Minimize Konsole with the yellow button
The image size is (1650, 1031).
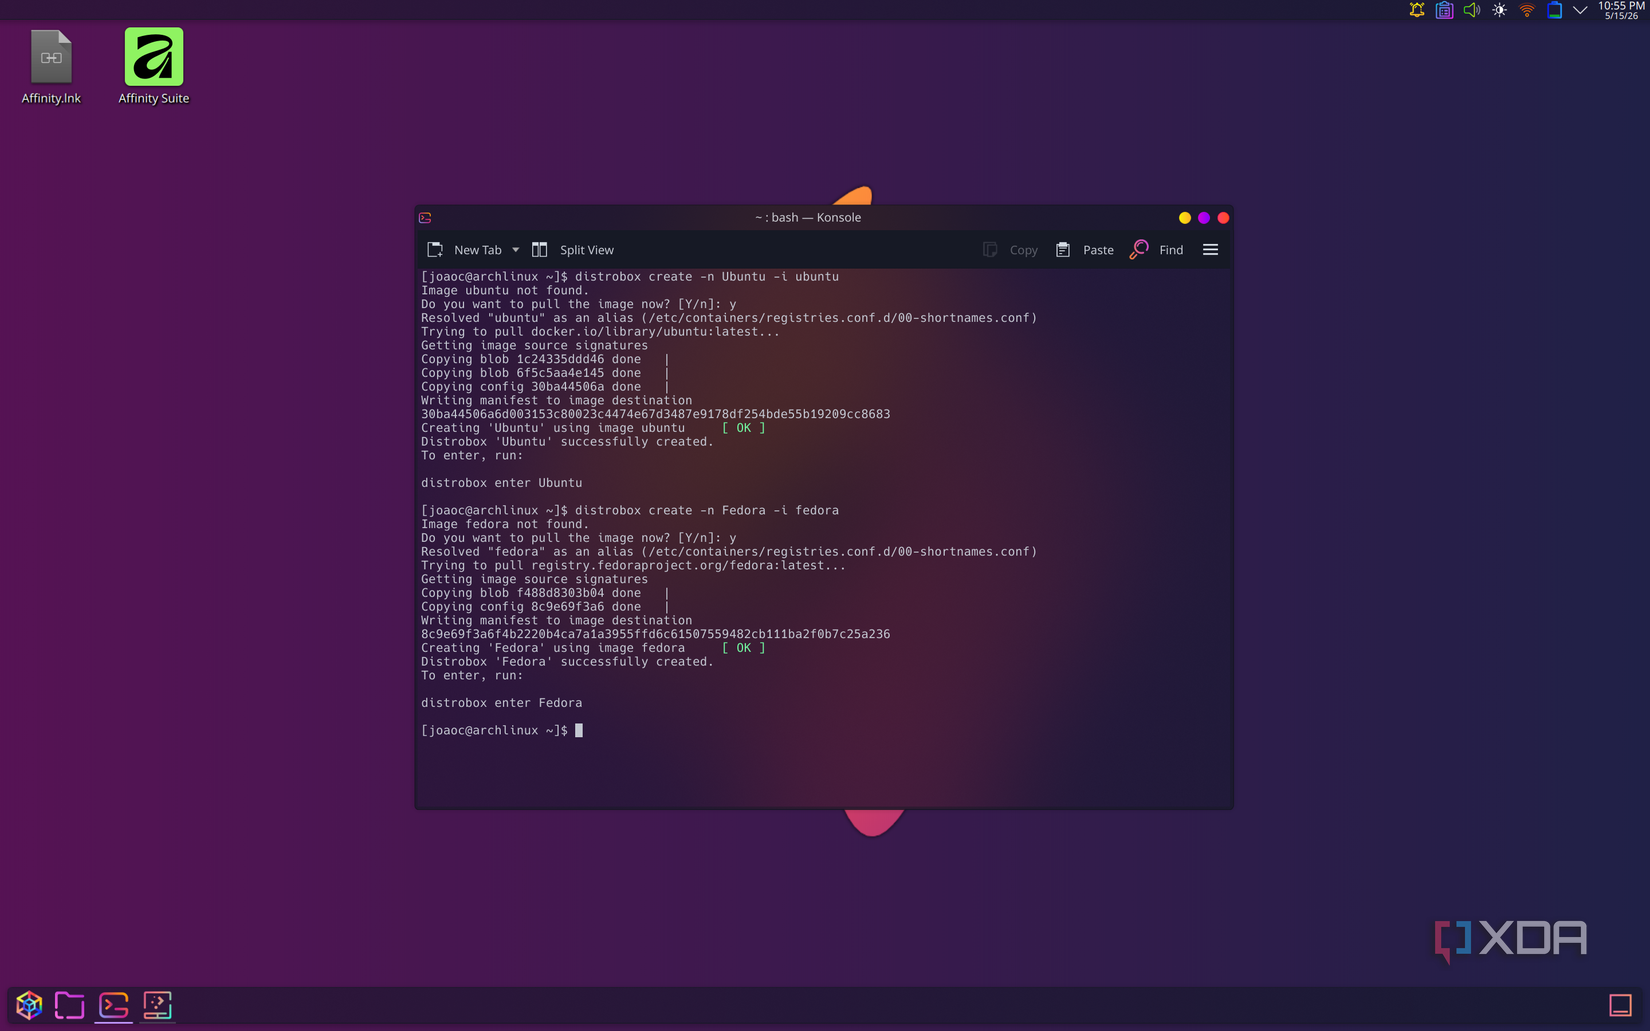coord(1185,218)
